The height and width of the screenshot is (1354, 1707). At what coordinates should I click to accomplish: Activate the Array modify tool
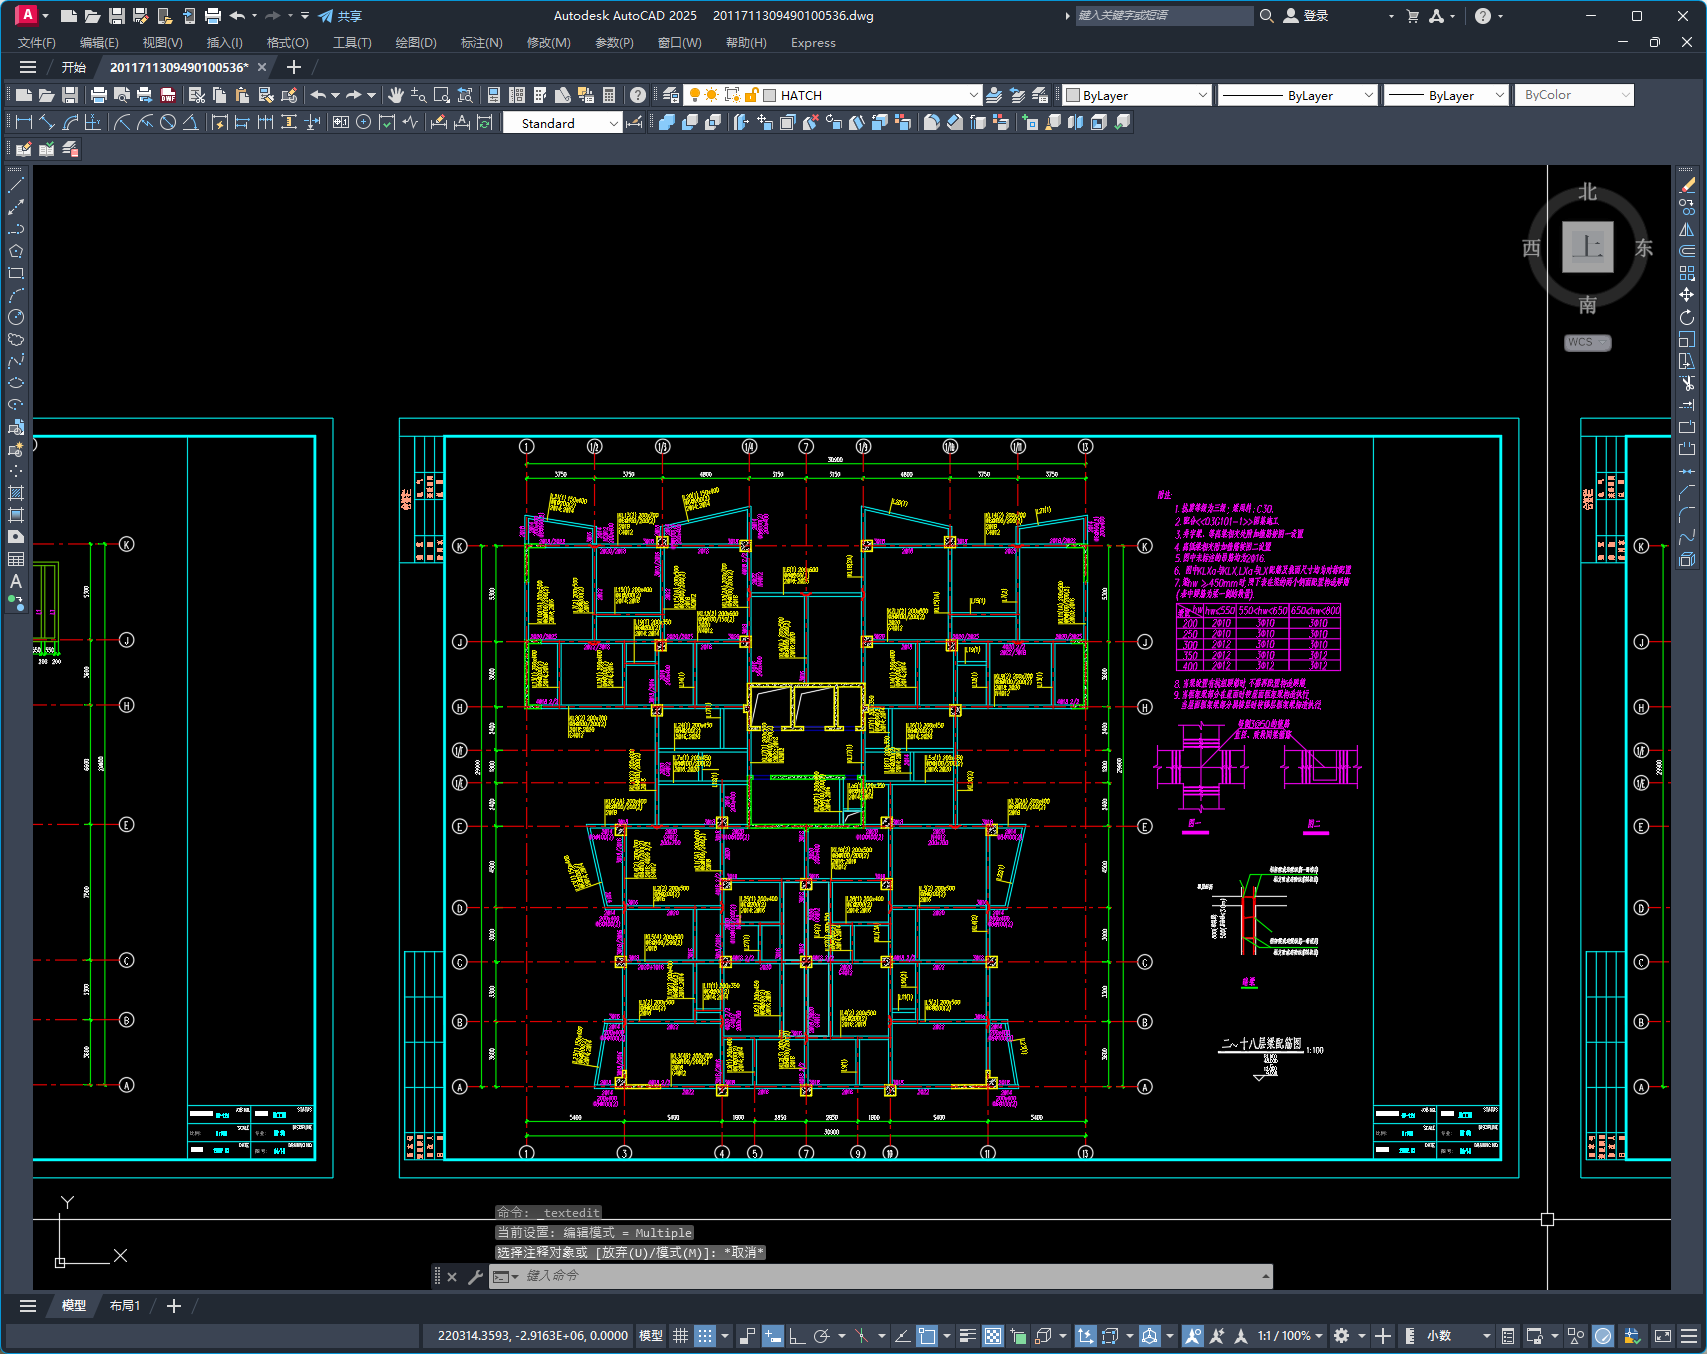click(1687, 273)
